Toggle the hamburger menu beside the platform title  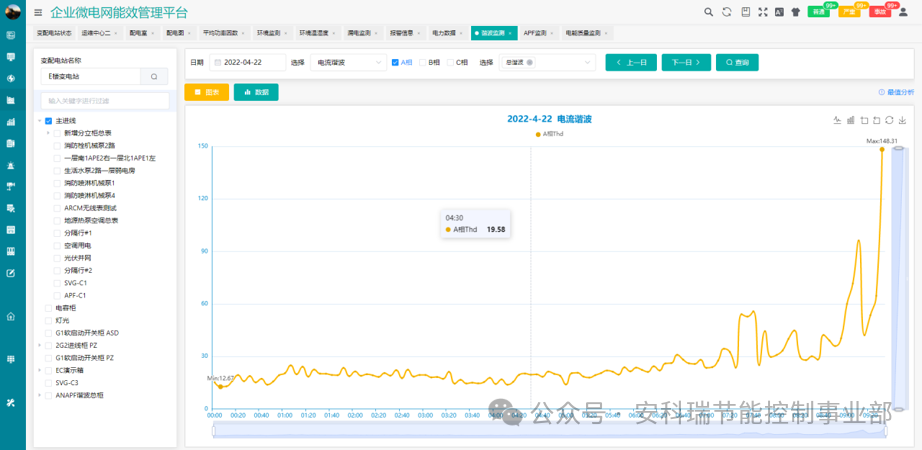(38, 12)
